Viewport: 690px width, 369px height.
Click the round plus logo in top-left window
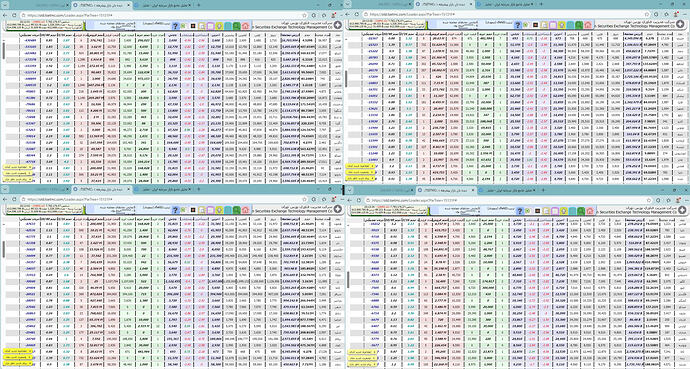point(338,25)
